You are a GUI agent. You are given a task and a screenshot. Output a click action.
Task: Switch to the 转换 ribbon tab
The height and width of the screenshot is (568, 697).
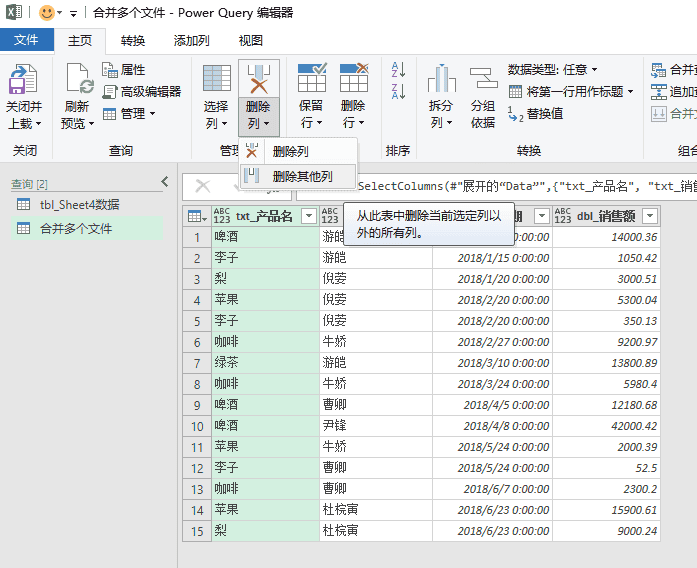tap(133, 40)
